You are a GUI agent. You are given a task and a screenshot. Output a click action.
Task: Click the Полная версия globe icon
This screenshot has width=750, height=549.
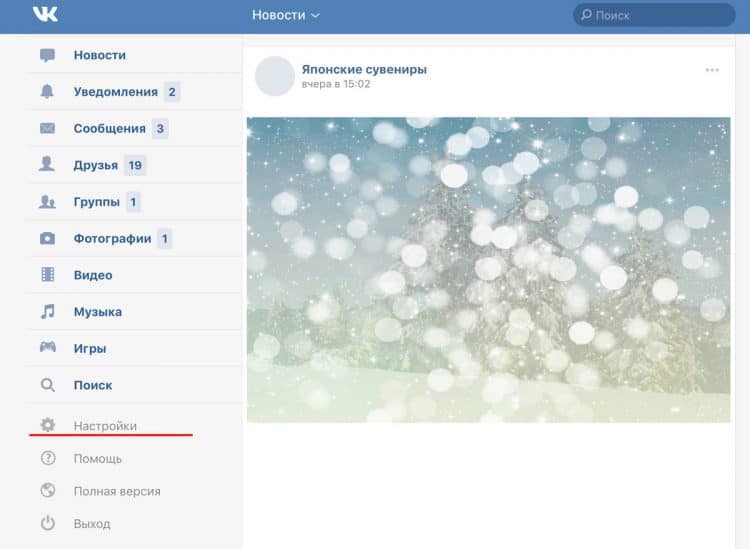pos(48,491)
